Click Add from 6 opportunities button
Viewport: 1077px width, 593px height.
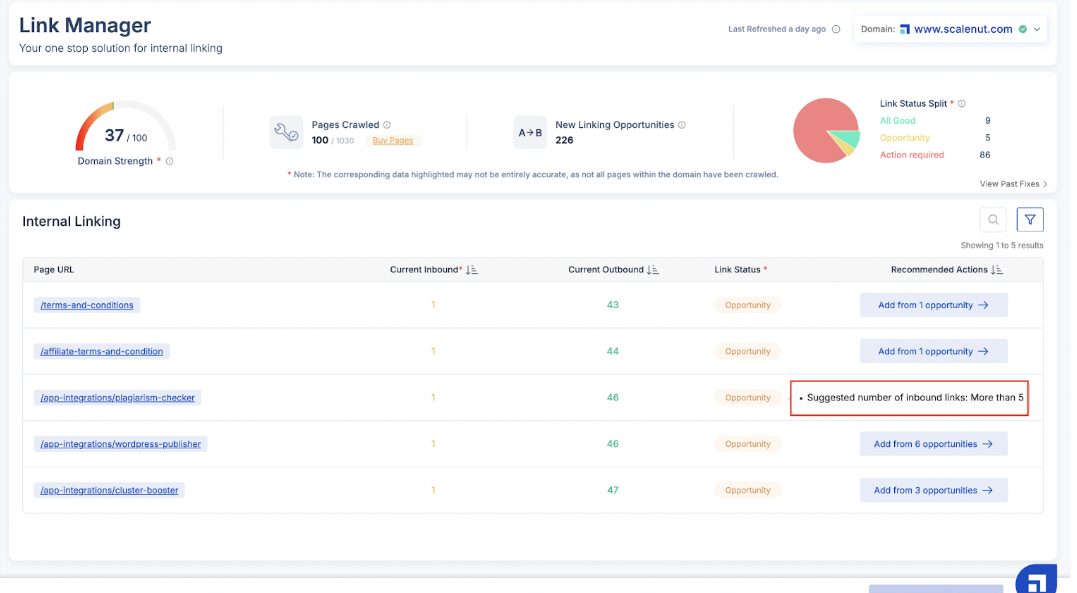click(933, 444)
